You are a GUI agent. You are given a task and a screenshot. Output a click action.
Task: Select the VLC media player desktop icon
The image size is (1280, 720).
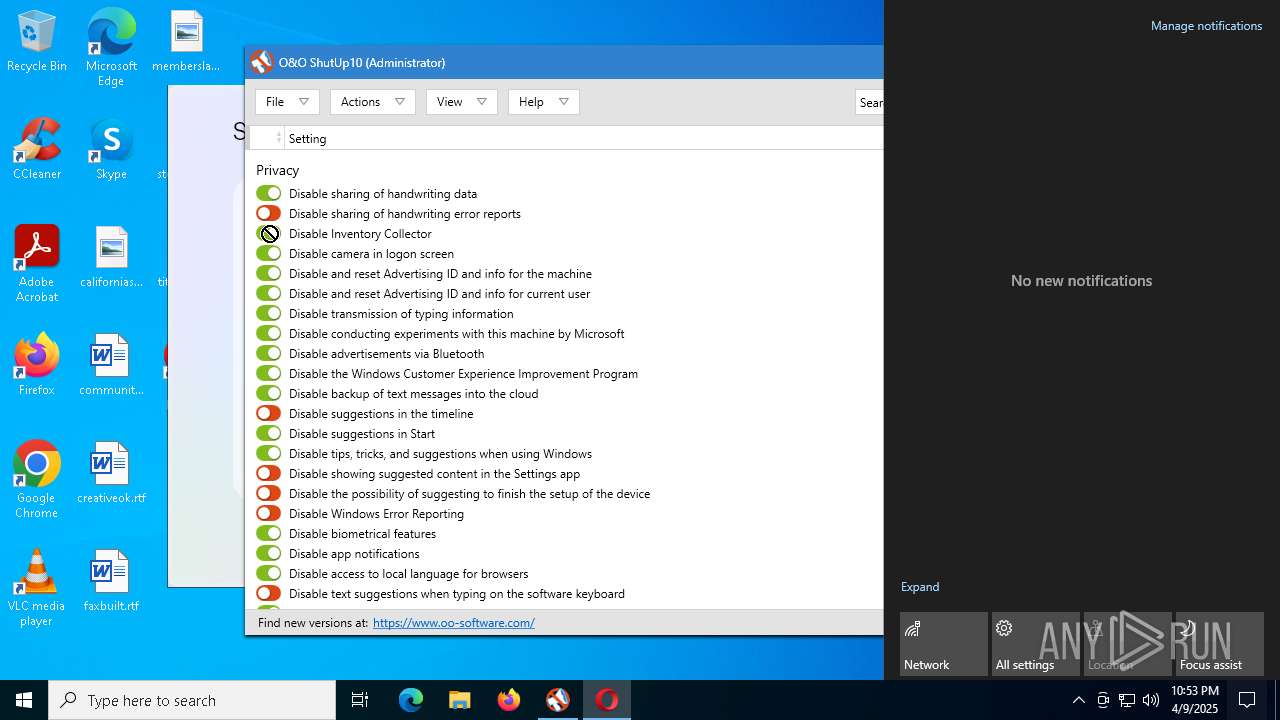[37, 588]
